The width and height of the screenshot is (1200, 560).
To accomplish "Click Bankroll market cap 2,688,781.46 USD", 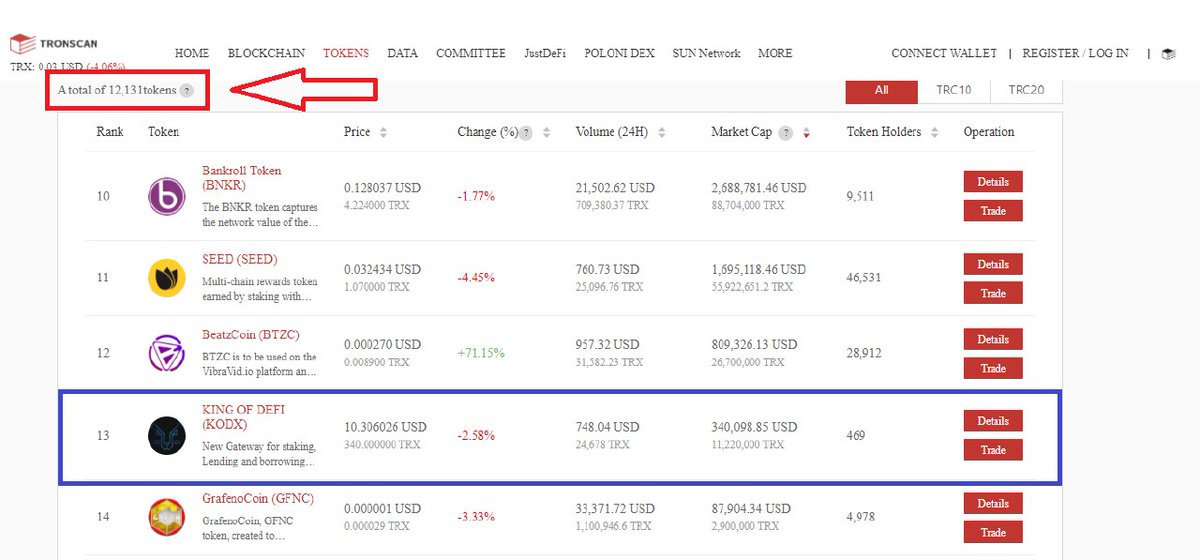I will pyautogui.click(x=759, y=188).
